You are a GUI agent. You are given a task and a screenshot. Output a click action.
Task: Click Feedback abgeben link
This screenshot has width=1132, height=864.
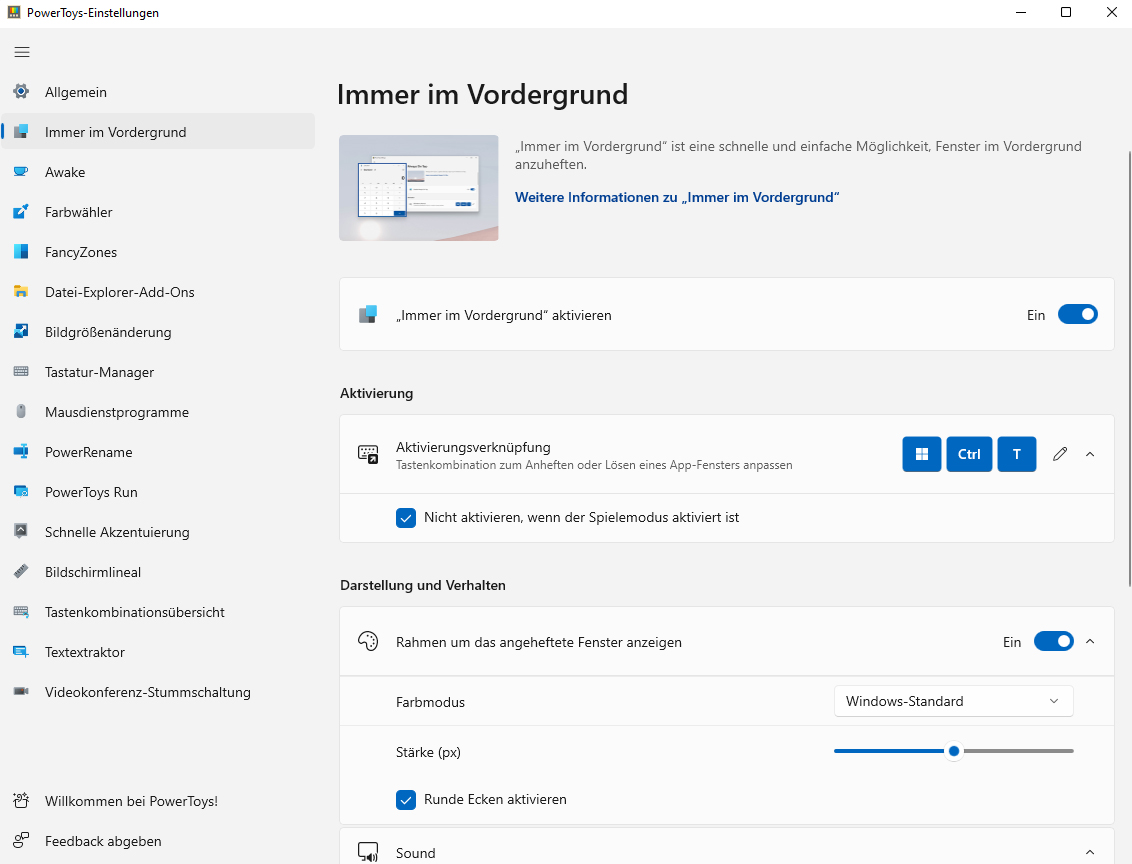coord(157,841)
